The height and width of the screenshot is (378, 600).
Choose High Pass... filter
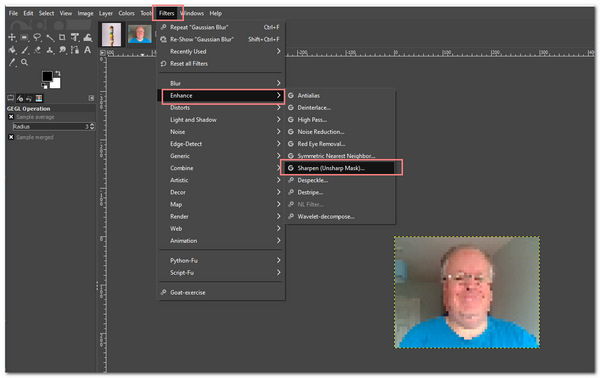tap(340, 120)
